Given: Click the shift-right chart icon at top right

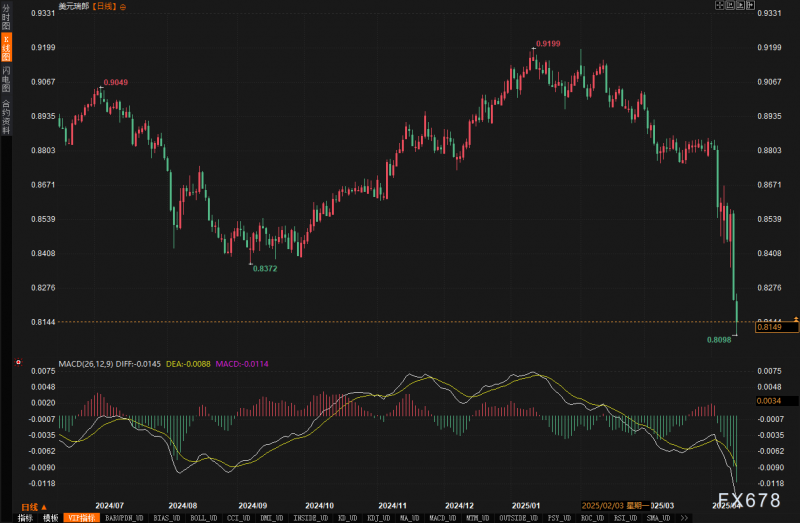Looking at the screenshot, I should (751, 5).
